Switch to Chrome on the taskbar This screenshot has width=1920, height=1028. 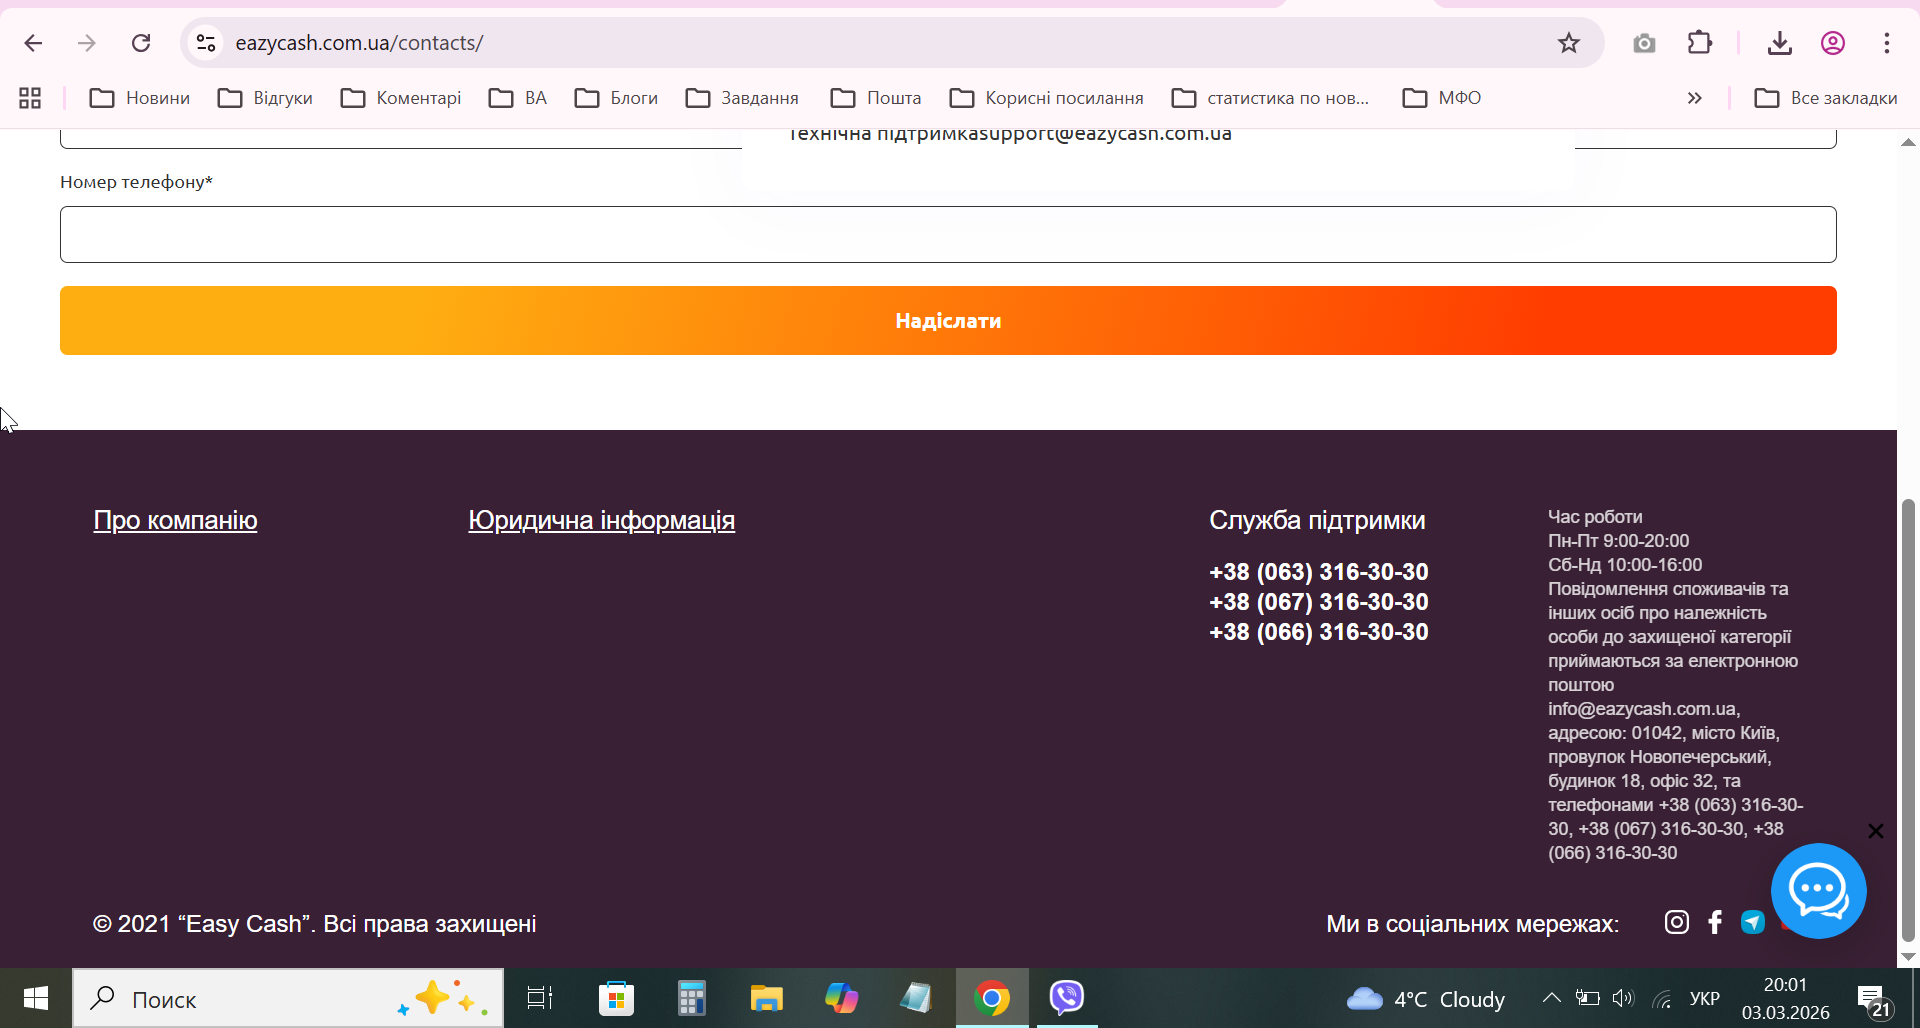click(x=992, y=998)
